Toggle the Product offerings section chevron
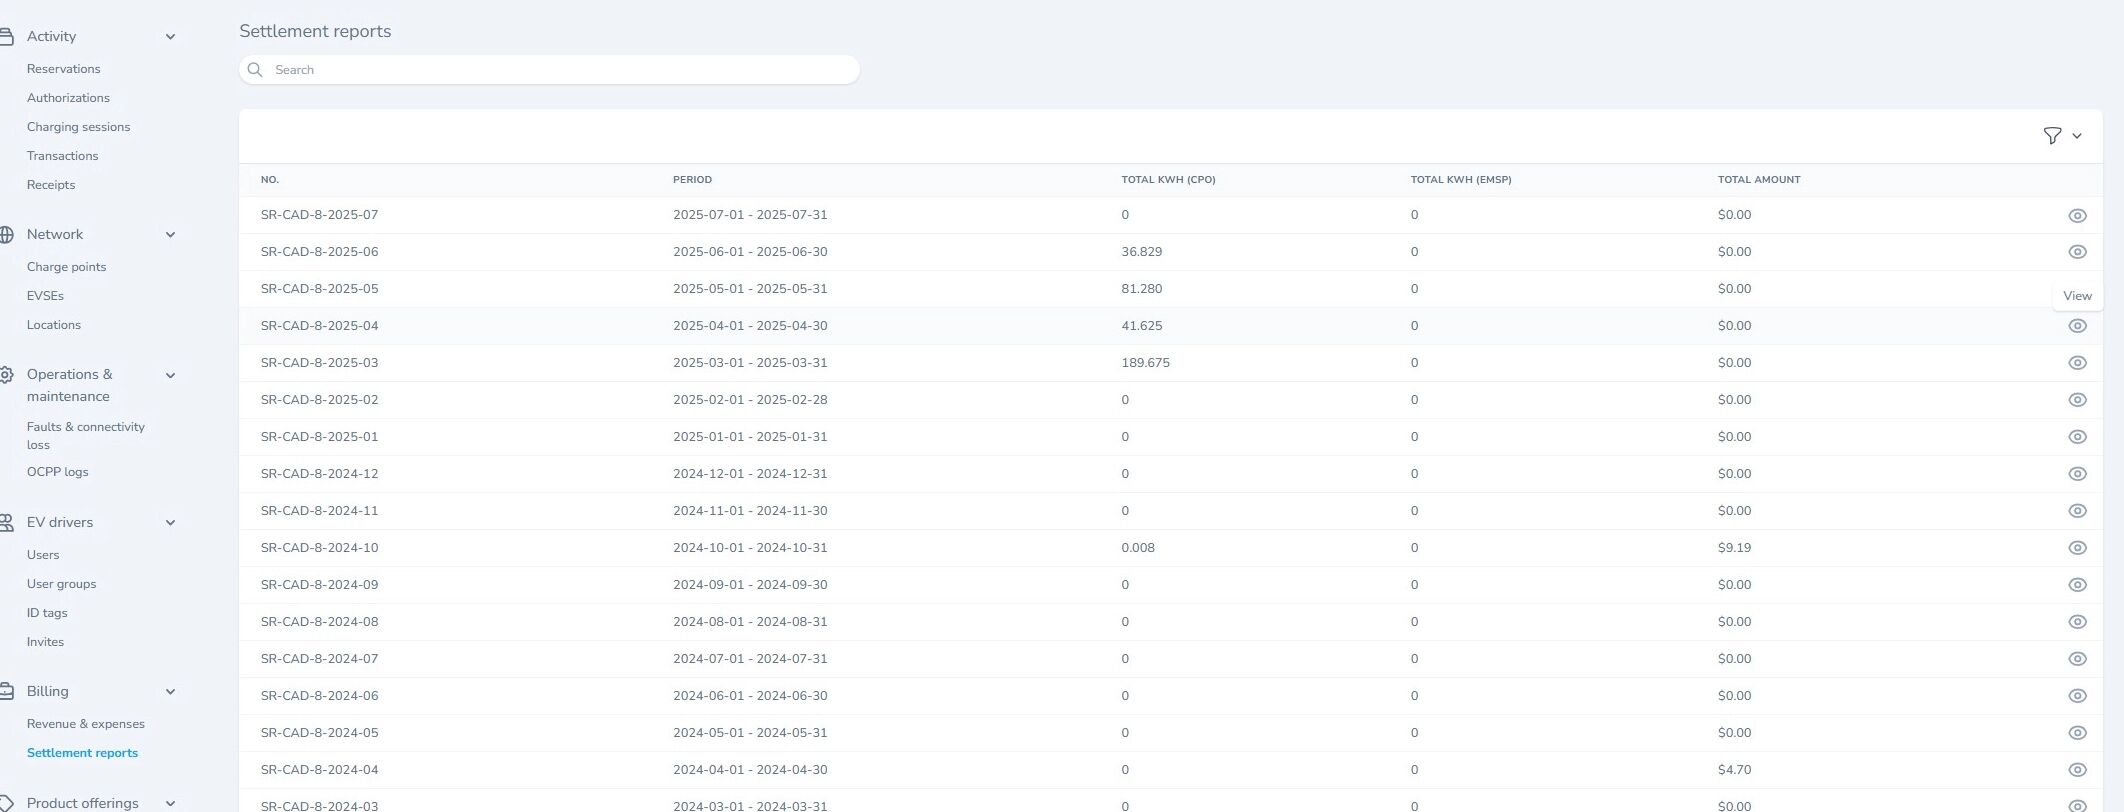 (170, 804)
